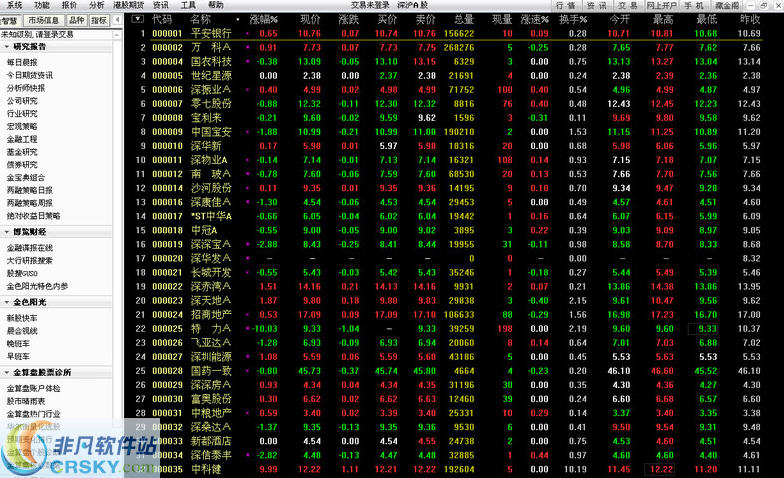Open 每日晨报 in the sidebar
This screenshot has width=784, height=478.
[22, 62]
